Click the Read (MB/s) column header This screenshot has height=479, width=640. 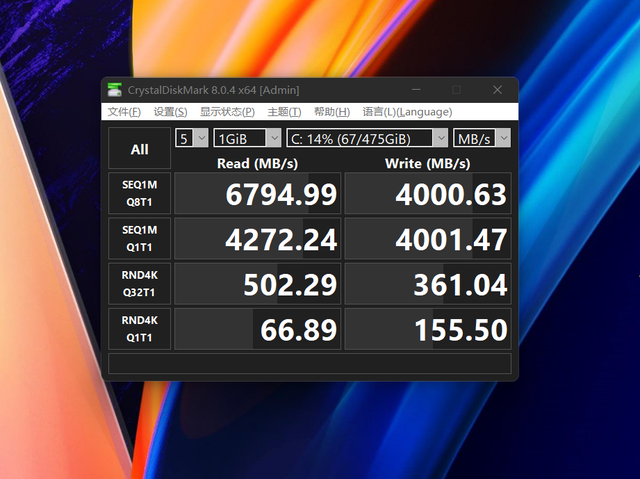[x=258, y=164]
